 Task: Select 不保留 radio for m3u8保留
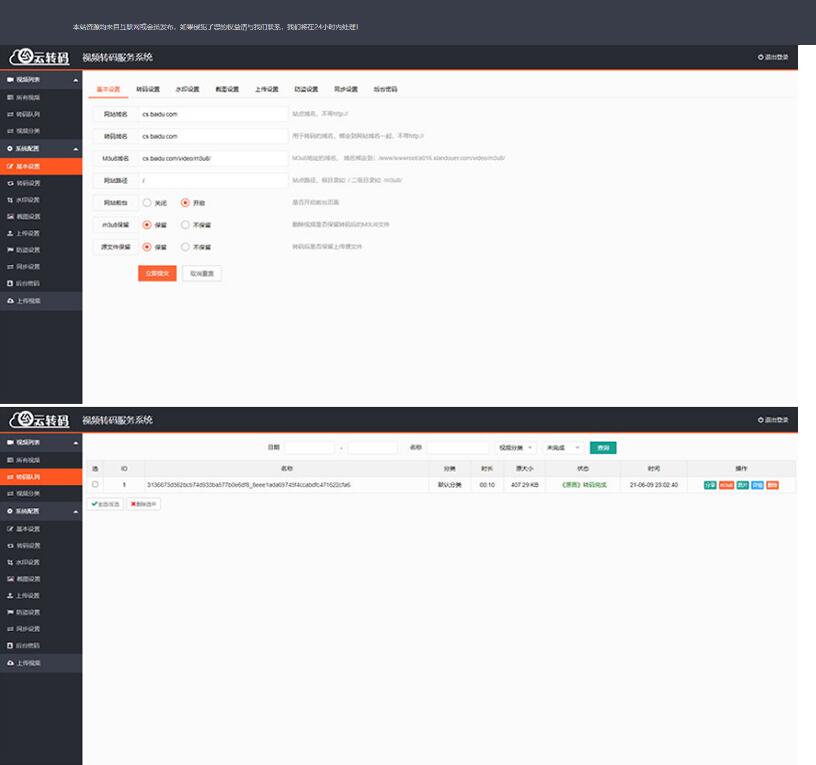(185, 224)
